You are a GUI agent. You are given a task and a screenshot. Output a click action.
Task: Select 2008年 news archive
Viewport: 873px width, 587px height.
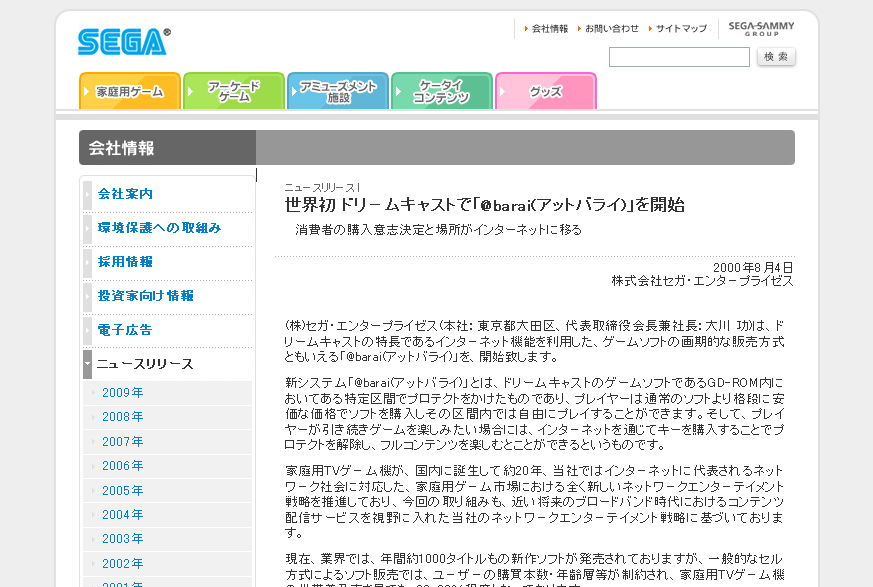tap(122, 417)
